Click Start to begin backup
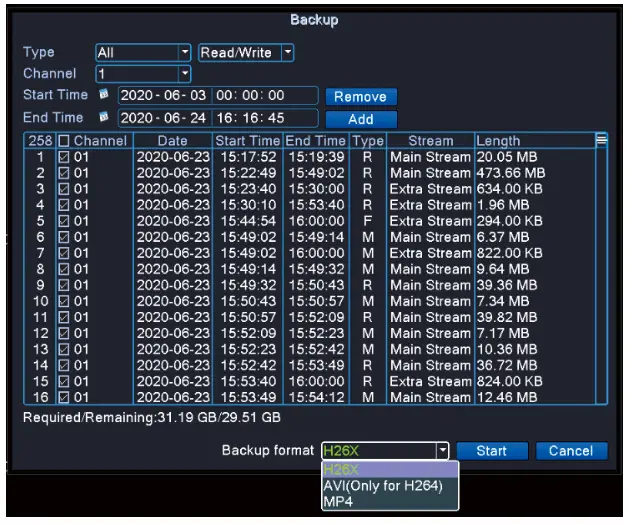 [492, 451]
